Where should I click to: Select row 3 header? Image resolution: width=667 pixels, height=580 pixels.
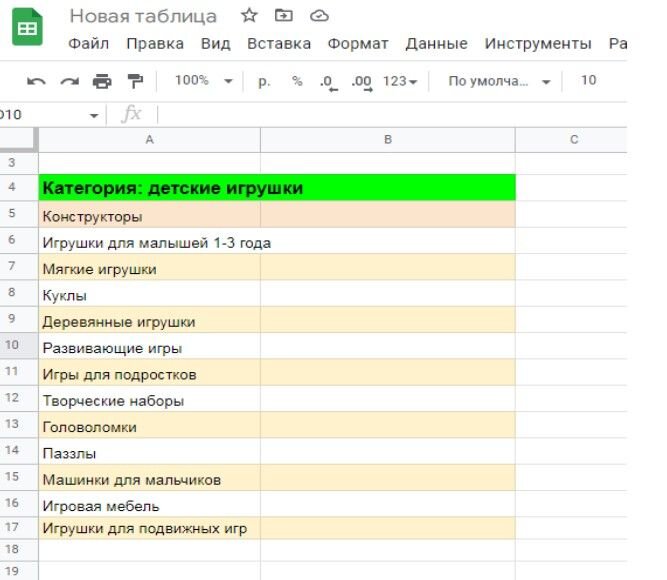click(x=19, y=163)
